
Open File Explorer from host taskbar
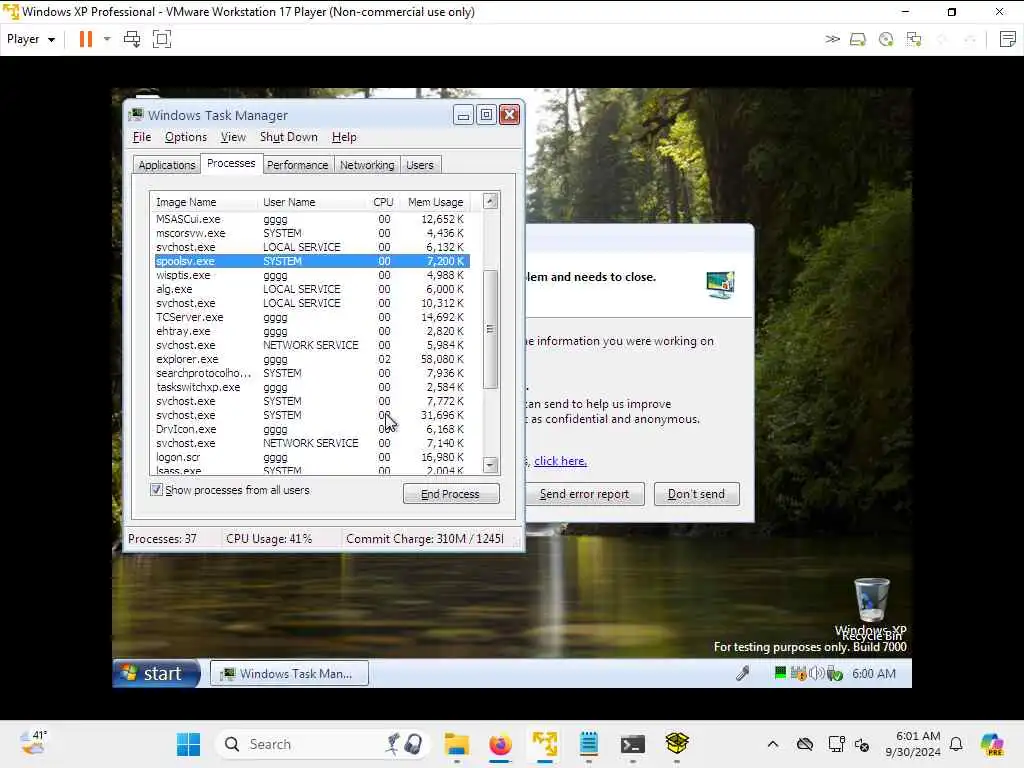point(456,744)
